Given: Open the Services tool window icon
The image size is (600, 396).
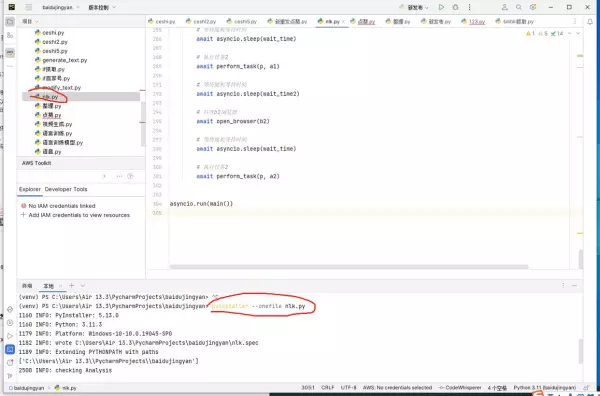Looking at the screenshot, I should pyautogui.click(x=10, y=323).
